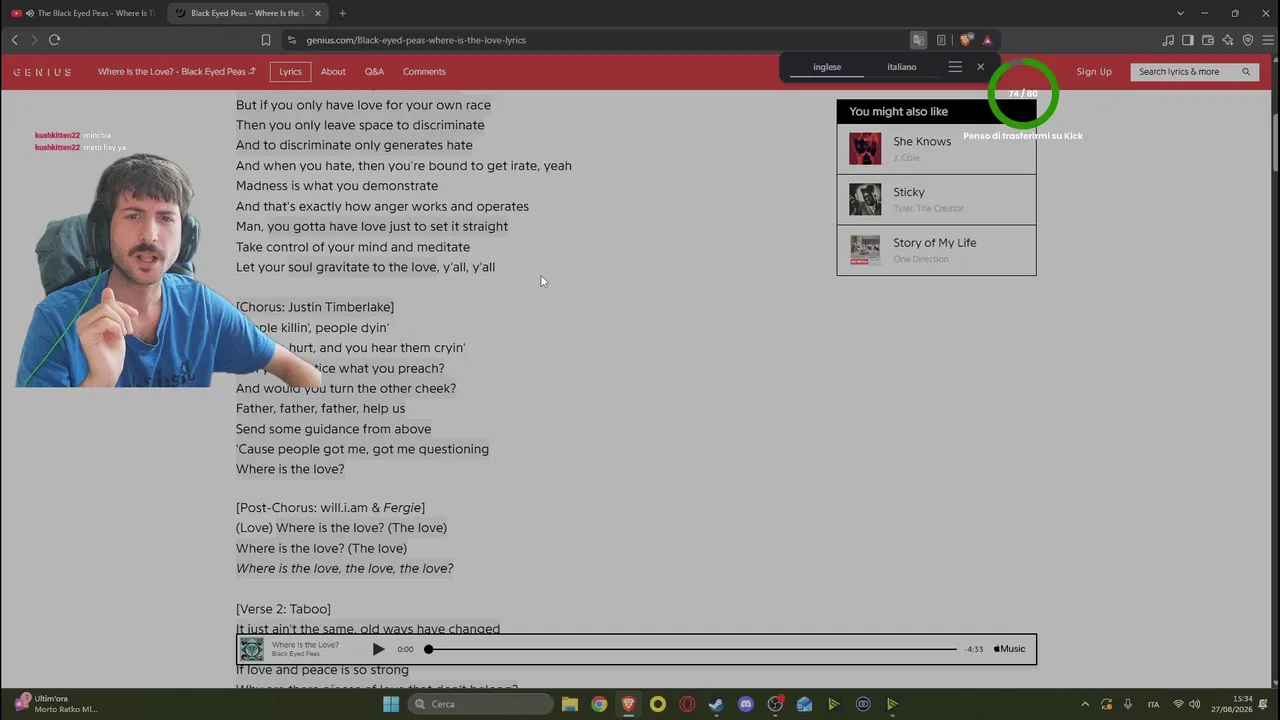Reload the Genius lyrics page
1280x720 pixels.
pyautogui.click(x=54, y=40)
